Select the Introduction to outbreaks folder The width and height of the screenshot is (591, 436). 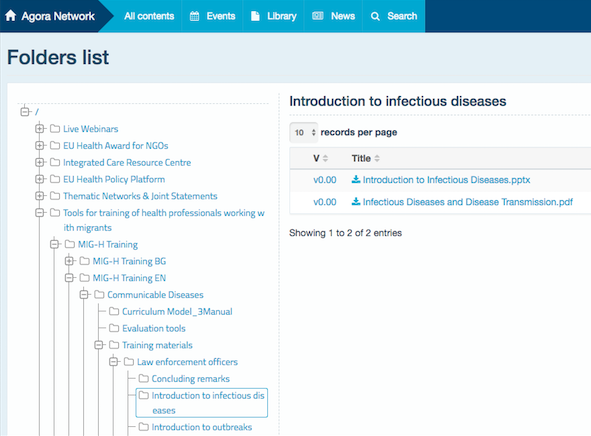click(x=202, y=427)
